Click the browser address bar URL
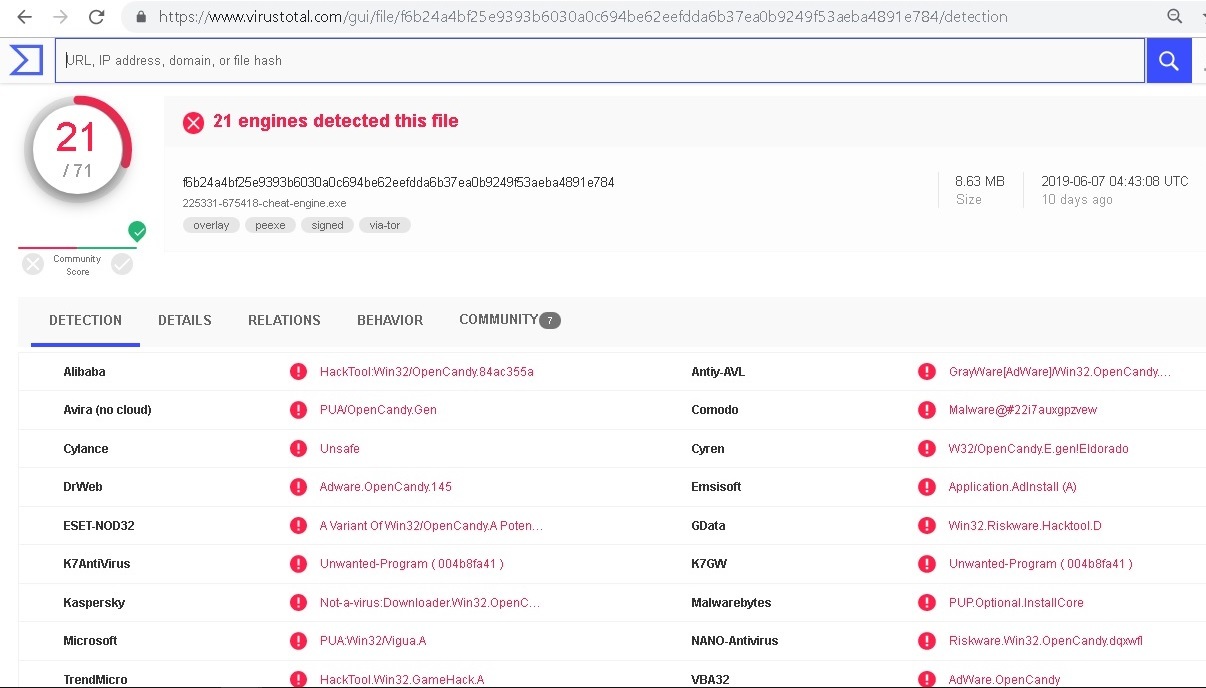1206x688 pixels. (582, 17)
